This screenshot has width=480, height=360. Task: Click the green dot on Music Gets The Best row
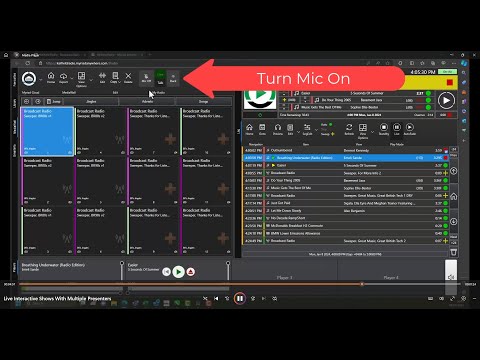coord(428,107)
